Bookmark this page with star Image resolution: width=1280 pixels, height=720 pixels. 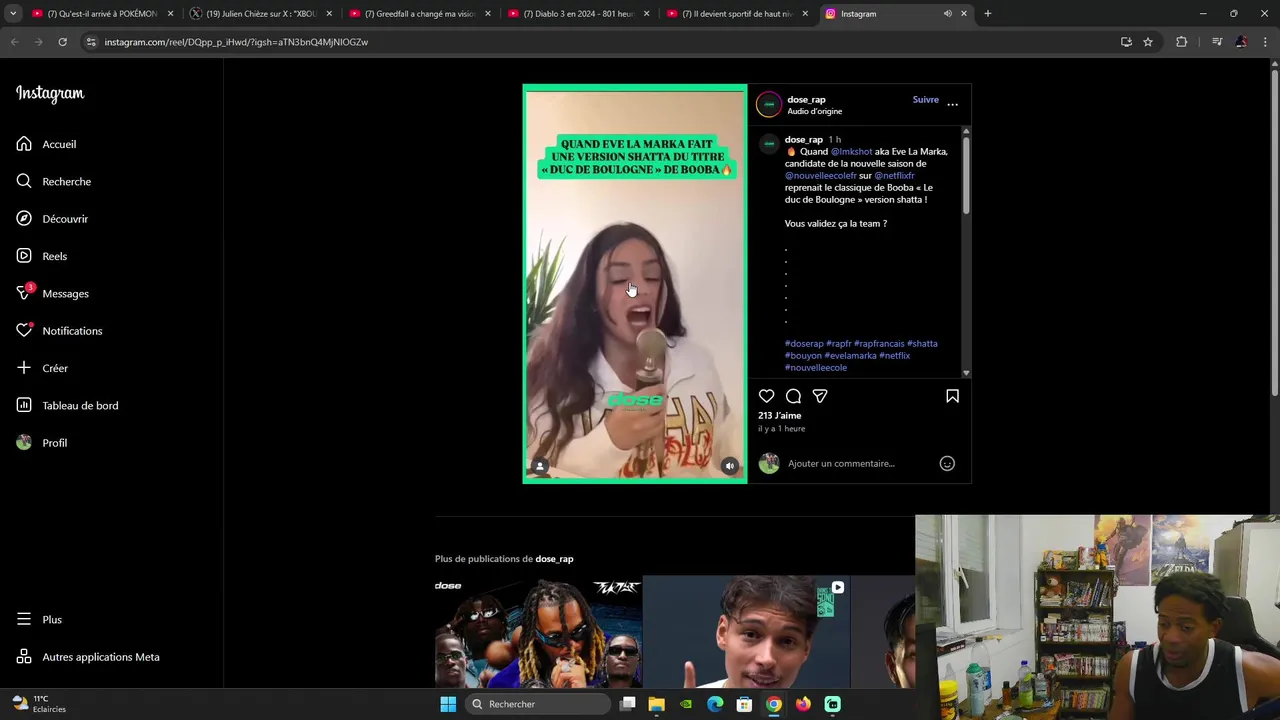[x=1148, y=42]
